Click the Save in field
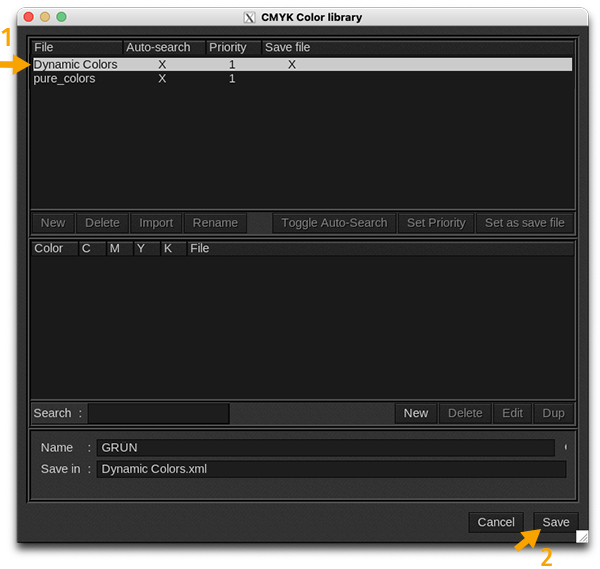 (331, 469)
